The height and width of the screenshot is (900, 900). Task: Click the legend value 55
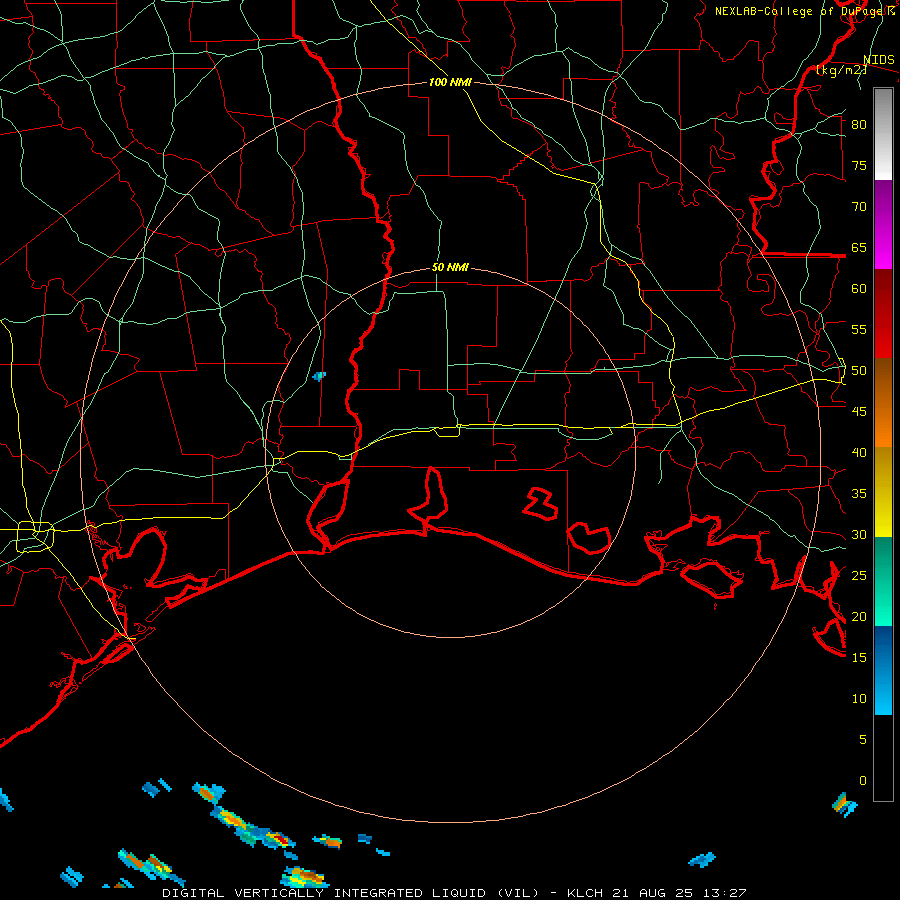coord(859,329)
